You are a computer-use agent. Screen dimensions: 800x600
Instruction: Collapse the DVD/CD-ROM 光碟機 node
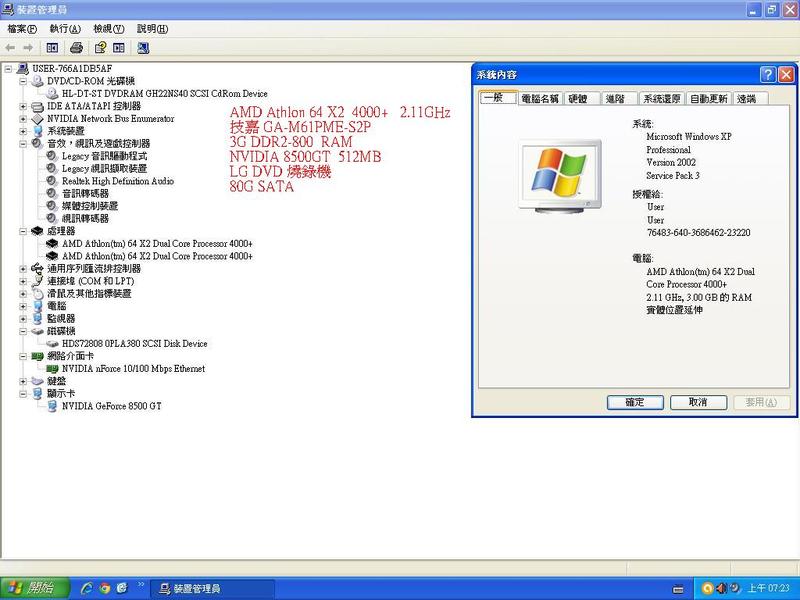(23, 81)
